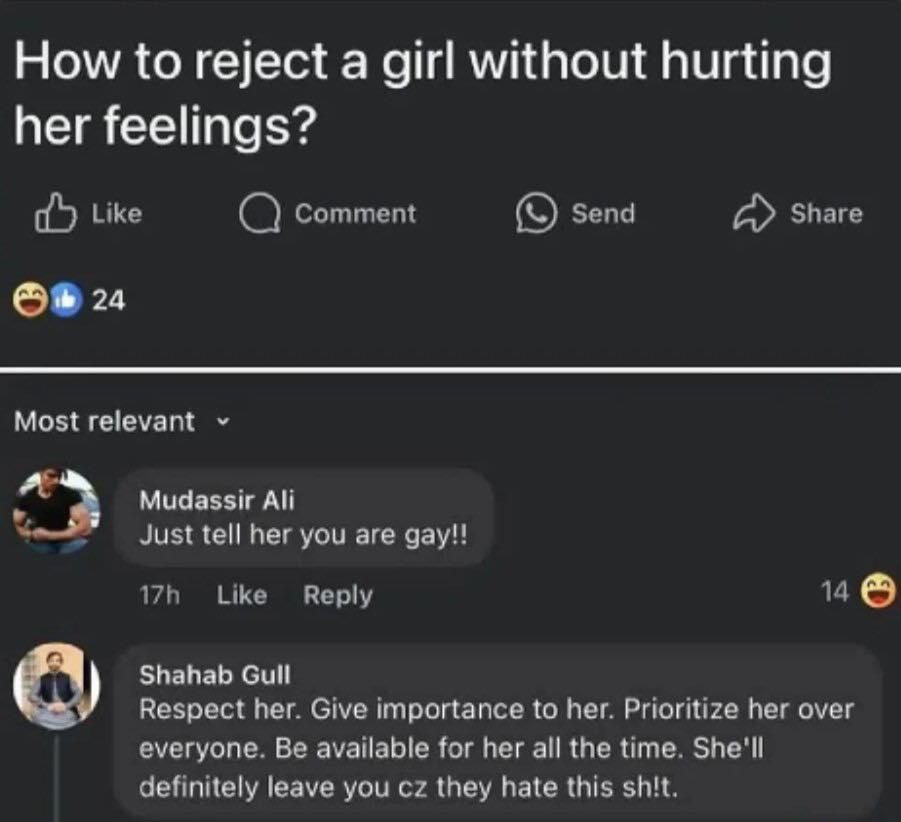Click the post text about rejecting a girl
This screenshot has height=822, width=901.
[422, 92]
